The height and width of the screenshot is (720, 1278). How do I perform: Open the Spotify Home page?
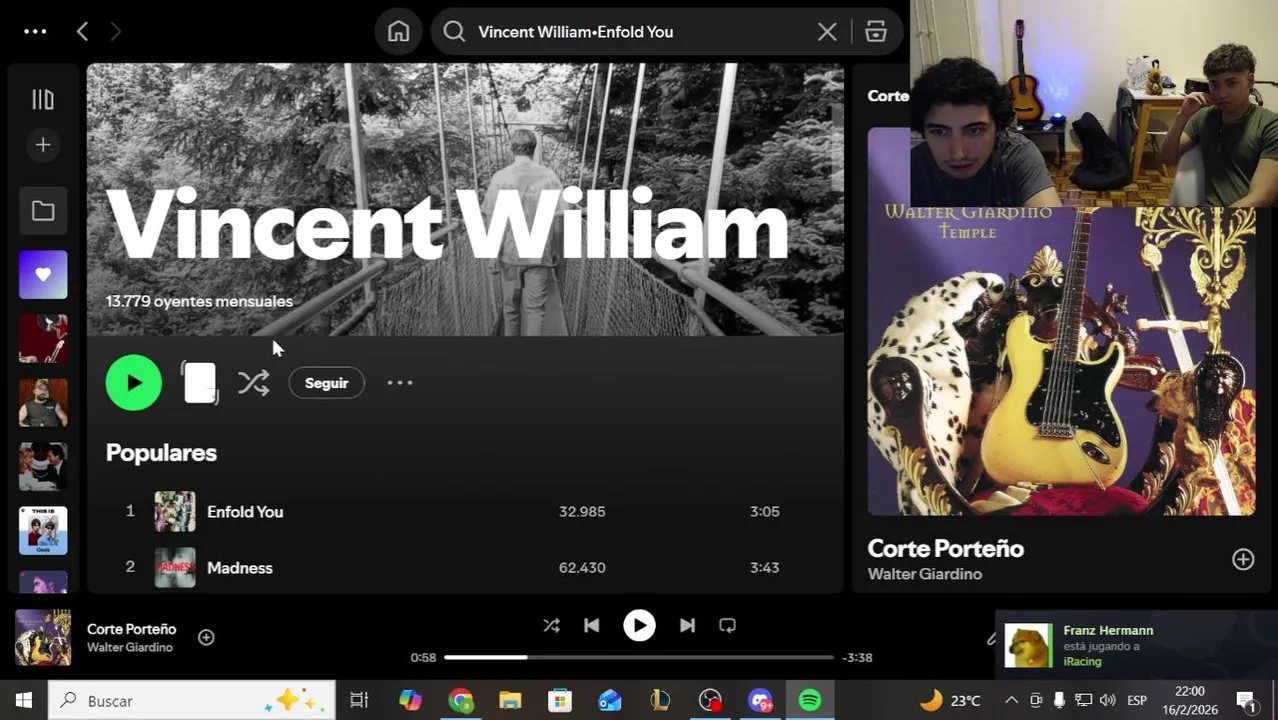tap(399, 32)
